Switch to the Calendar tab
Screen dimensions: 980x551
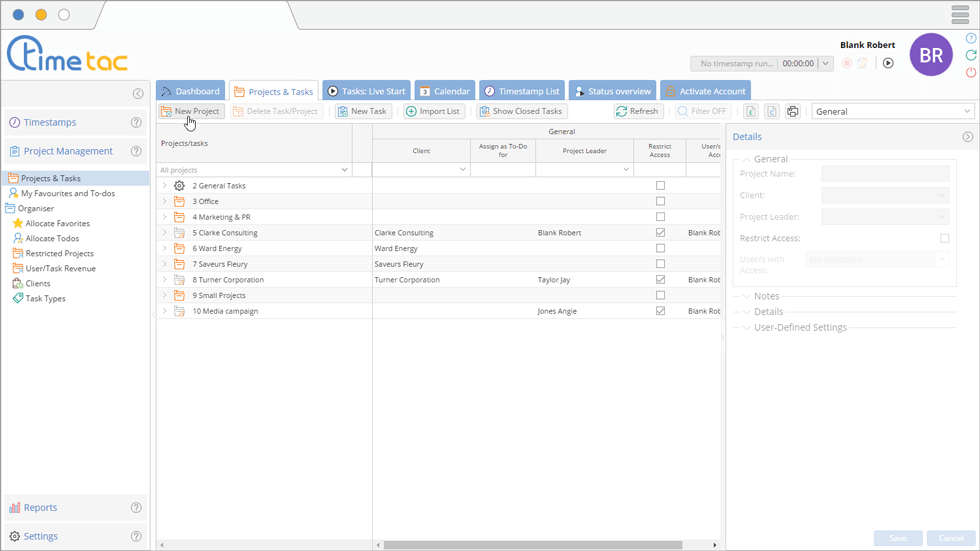(444, 91)
